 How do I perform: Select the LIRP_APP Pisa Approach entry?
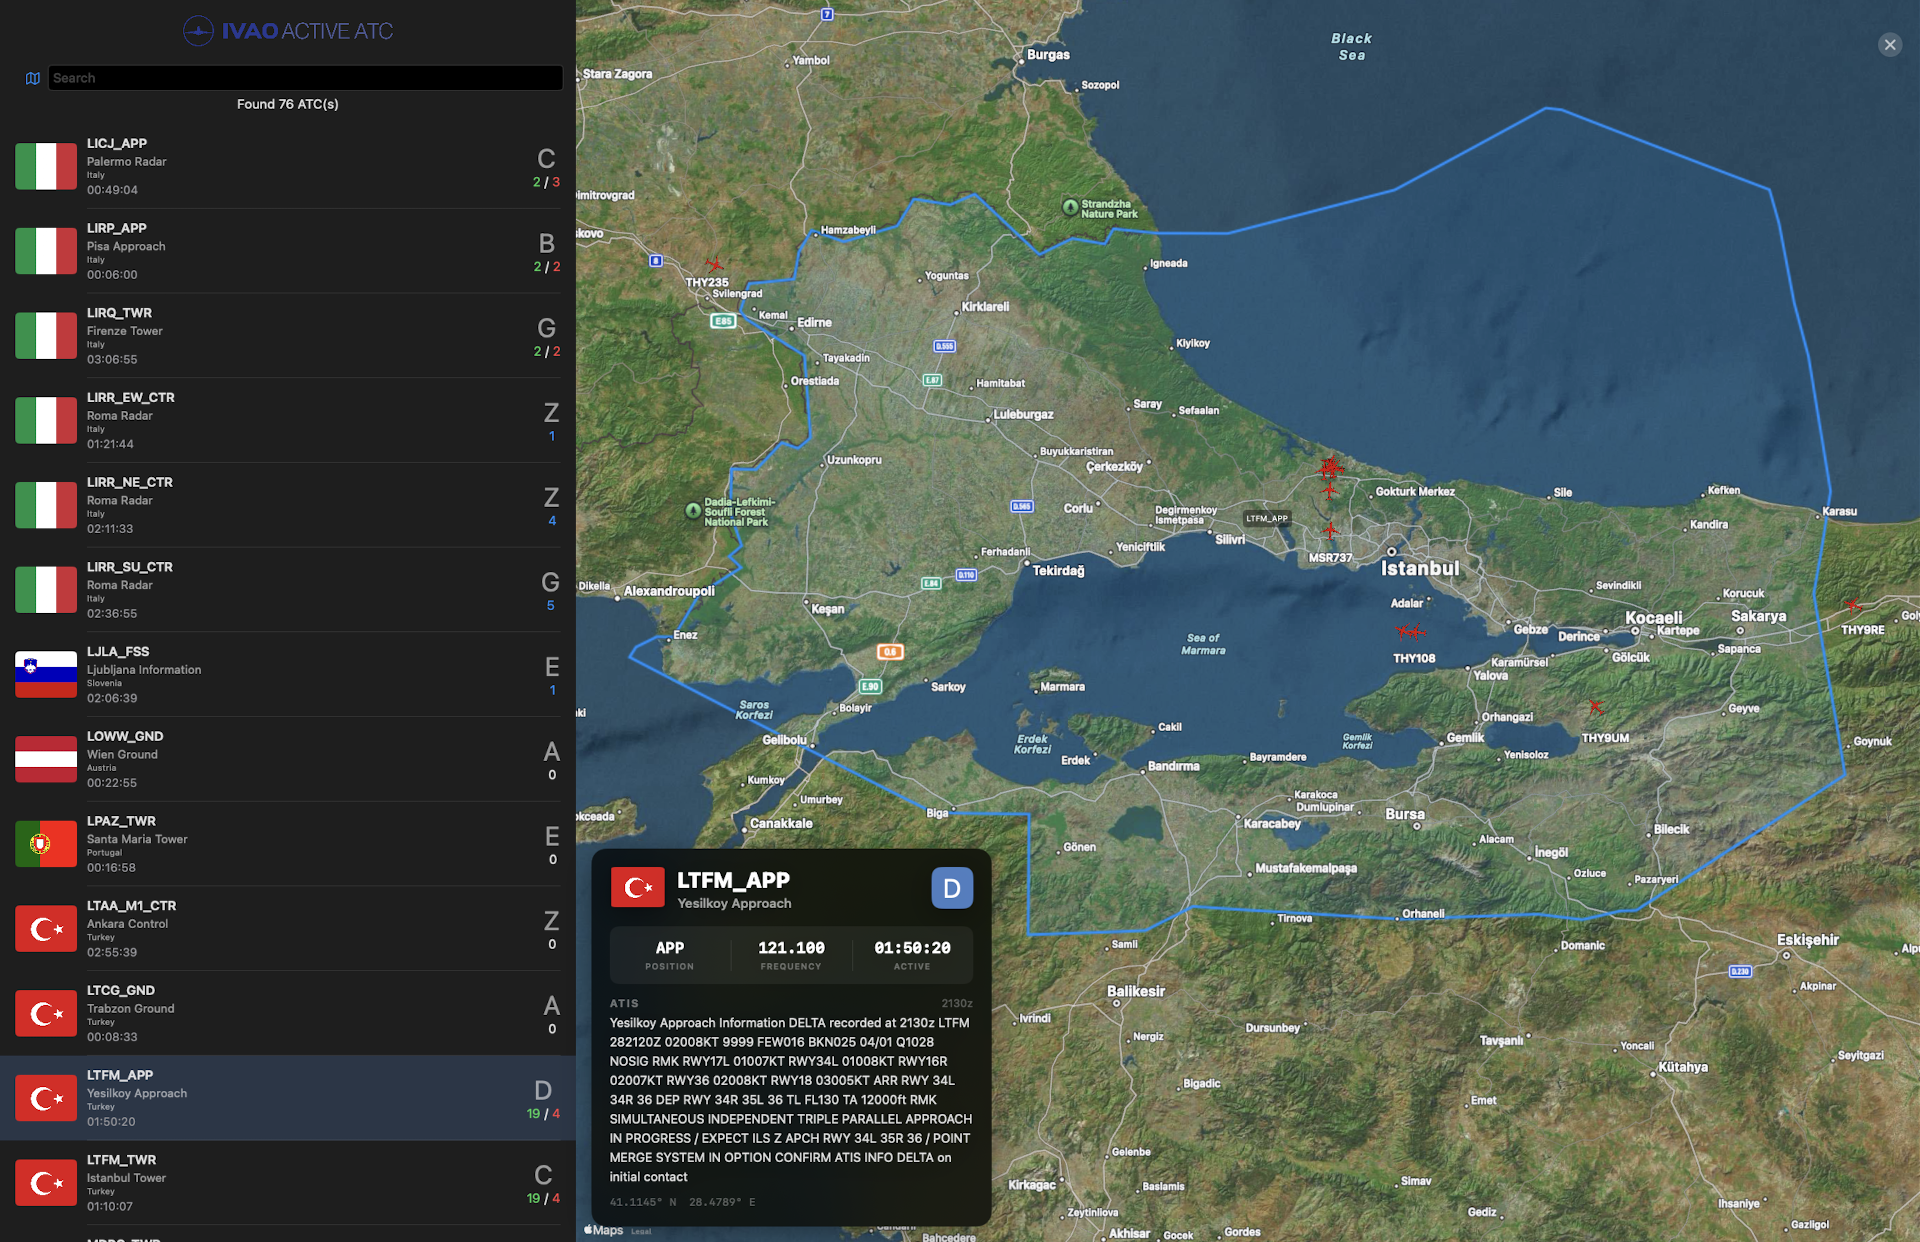tap(288, 250)
